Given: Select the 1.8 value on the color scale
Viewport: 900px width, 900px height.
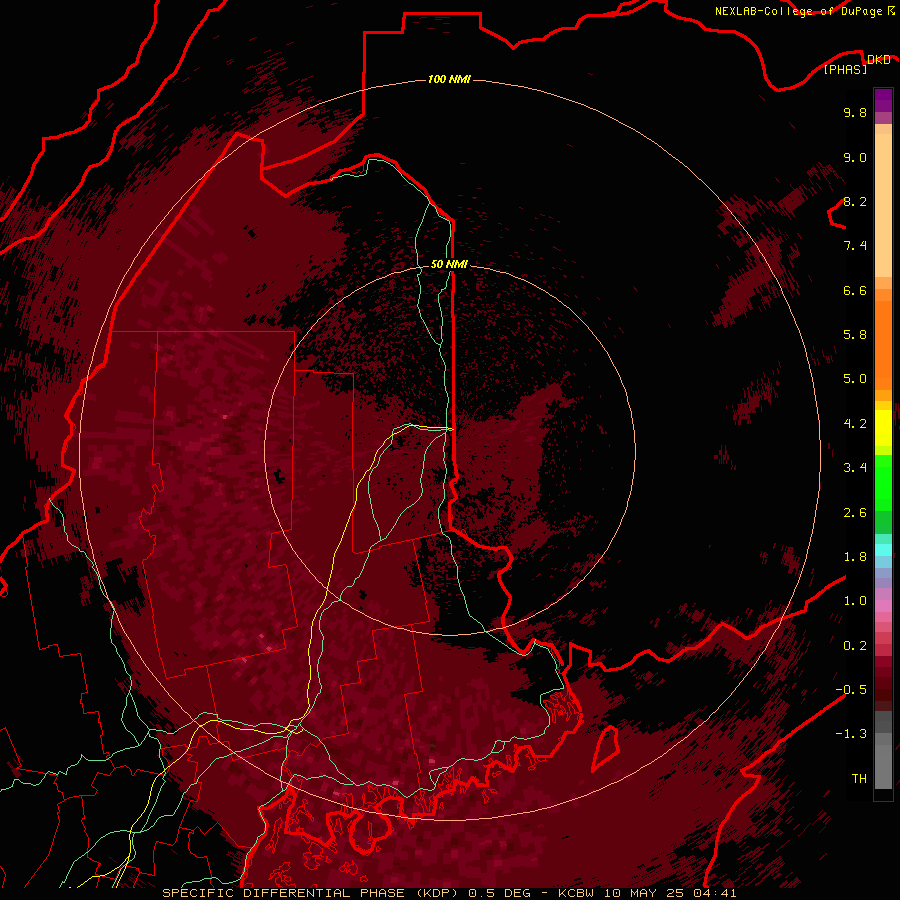Looking at the screenshot, I should coord(855,557).
